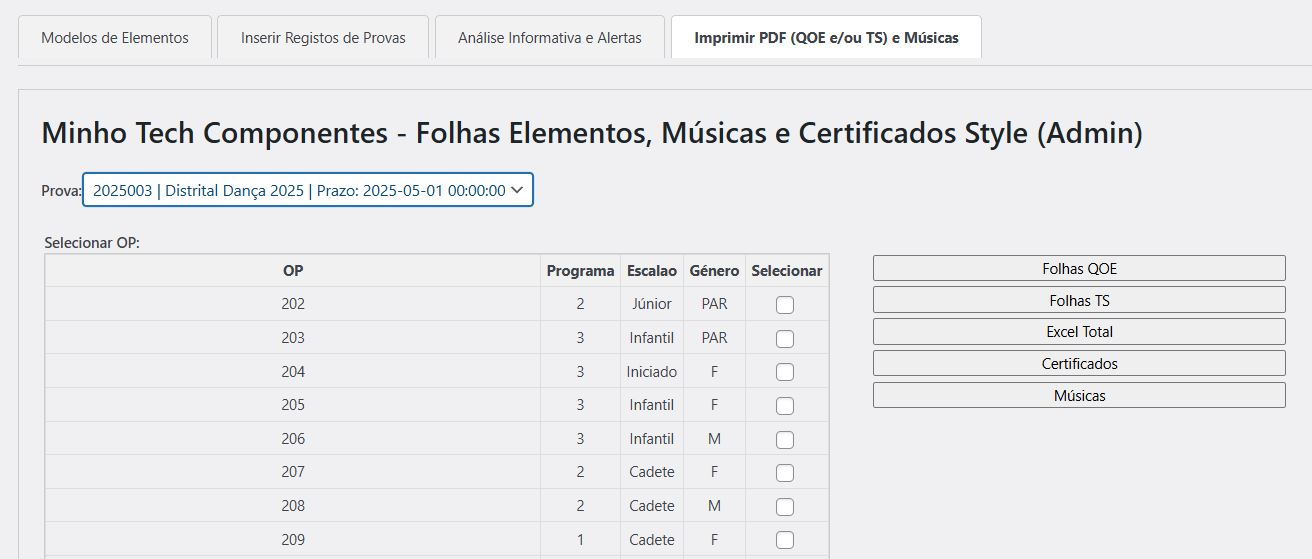
Task: Mark the OP 206 checkbox
Action: (x=785, y=439)
